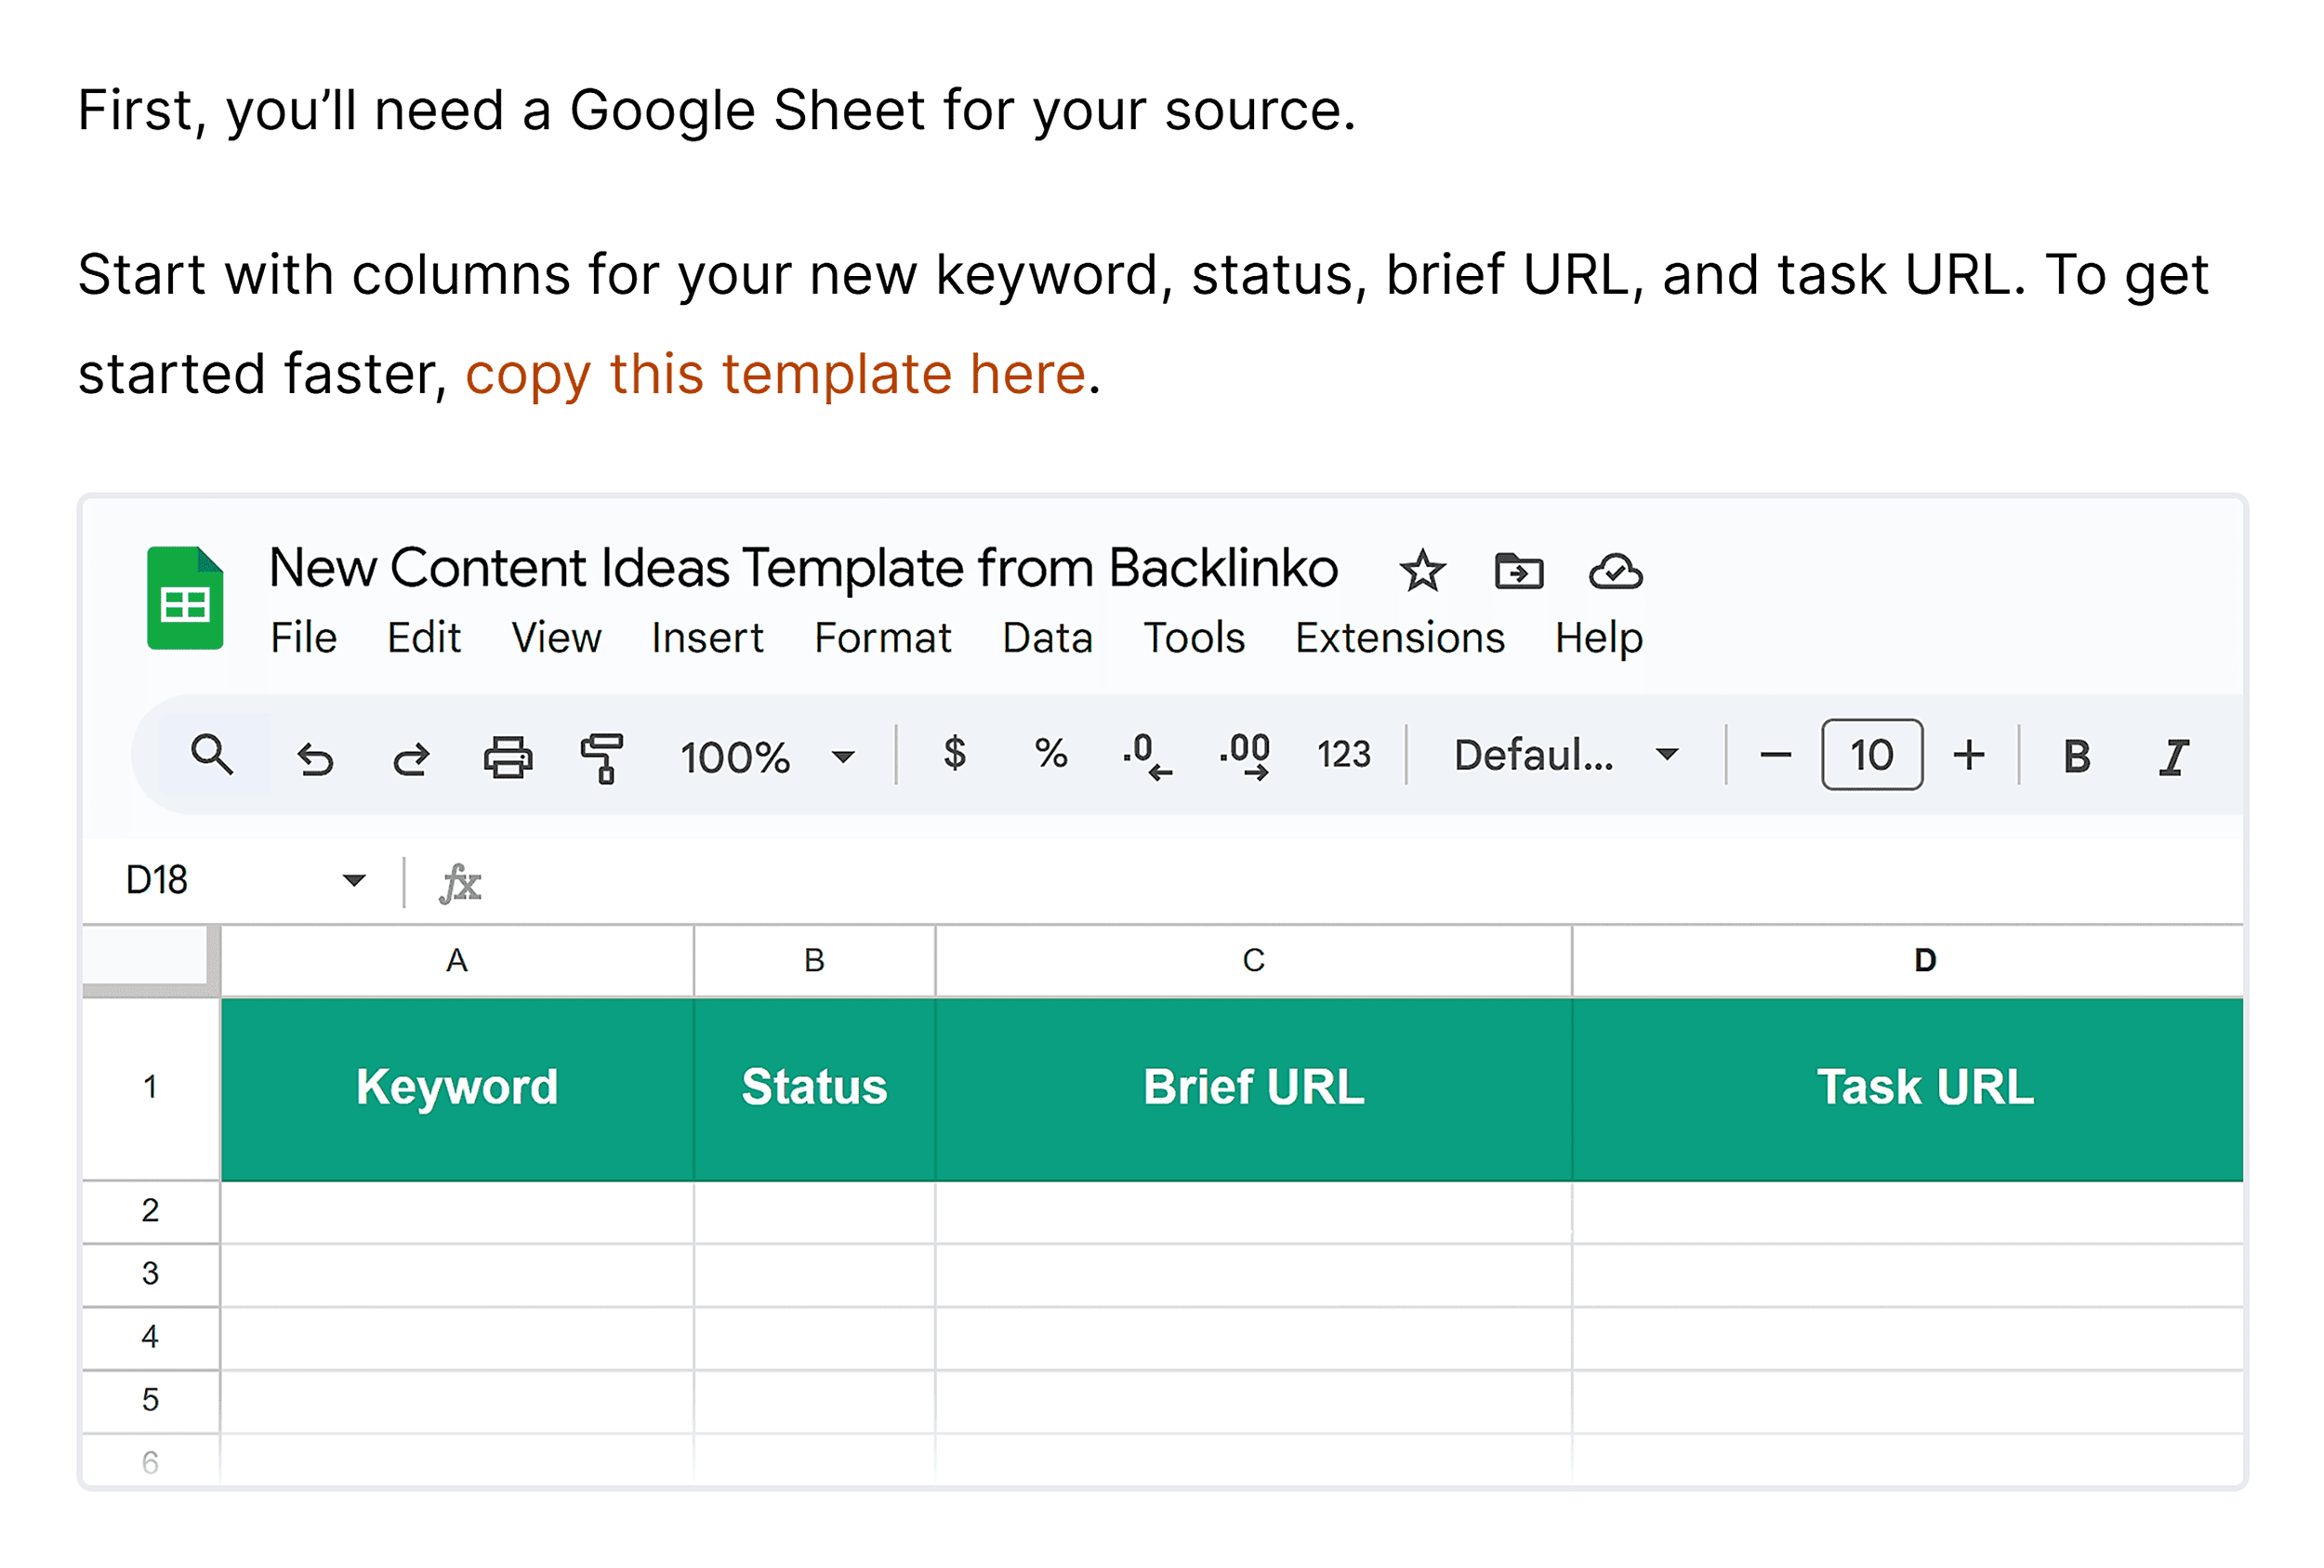Toggle bold formatting

click(x=2076, y=756)
